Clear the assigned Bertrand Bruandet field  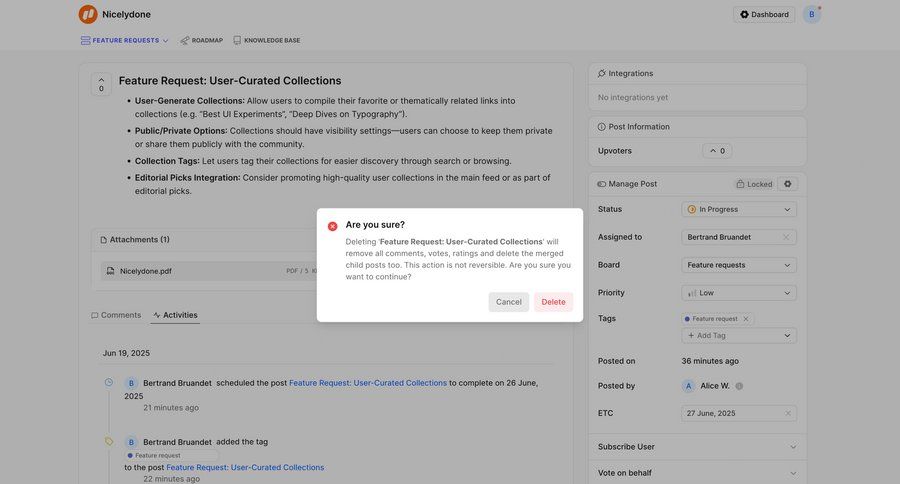coord(786,237)
